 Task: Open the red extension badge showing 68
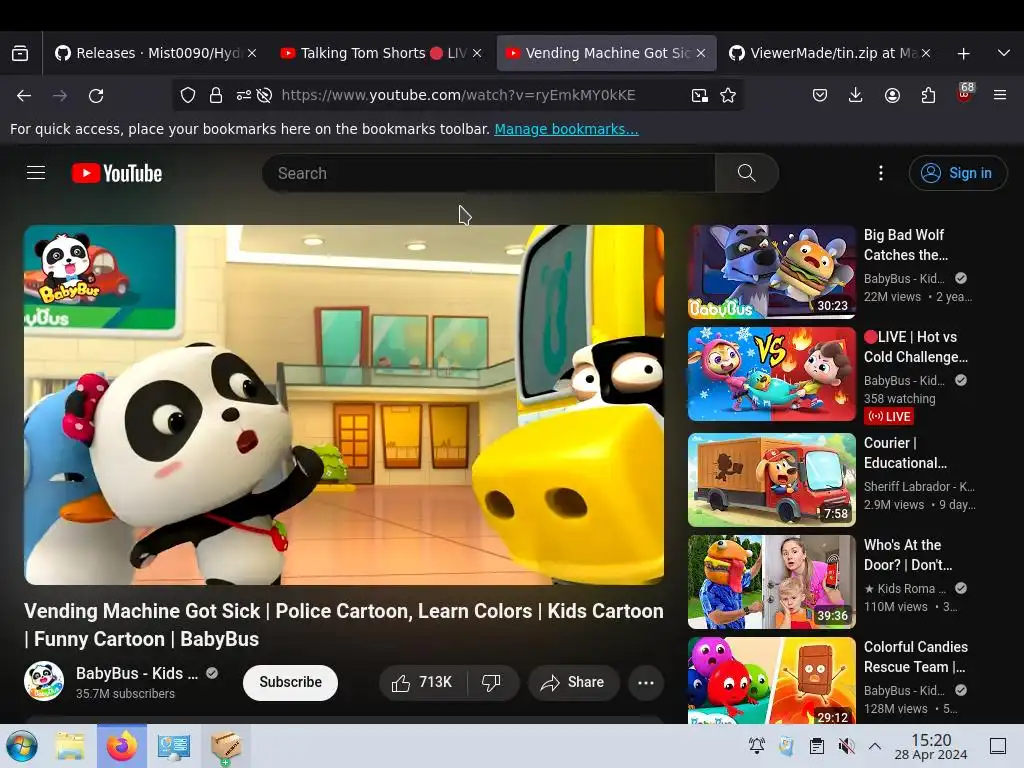pos(965,93)
